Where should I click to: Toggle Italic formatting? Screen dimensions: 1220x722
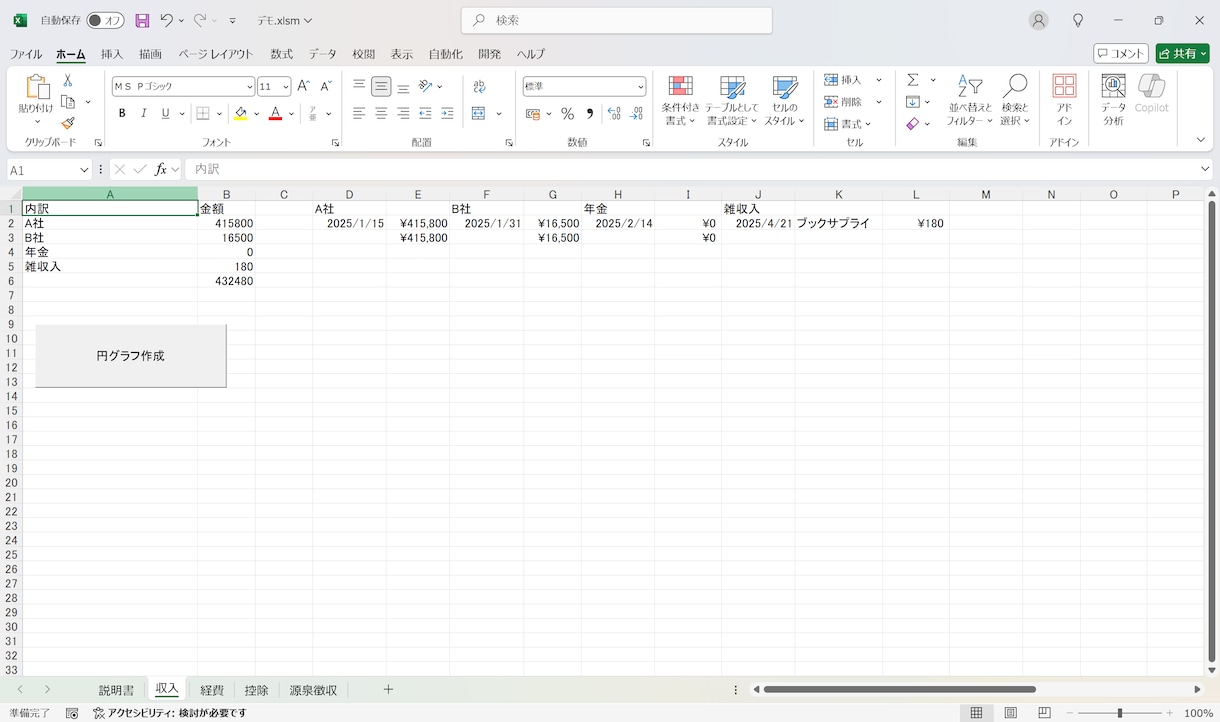coord(144,114)
